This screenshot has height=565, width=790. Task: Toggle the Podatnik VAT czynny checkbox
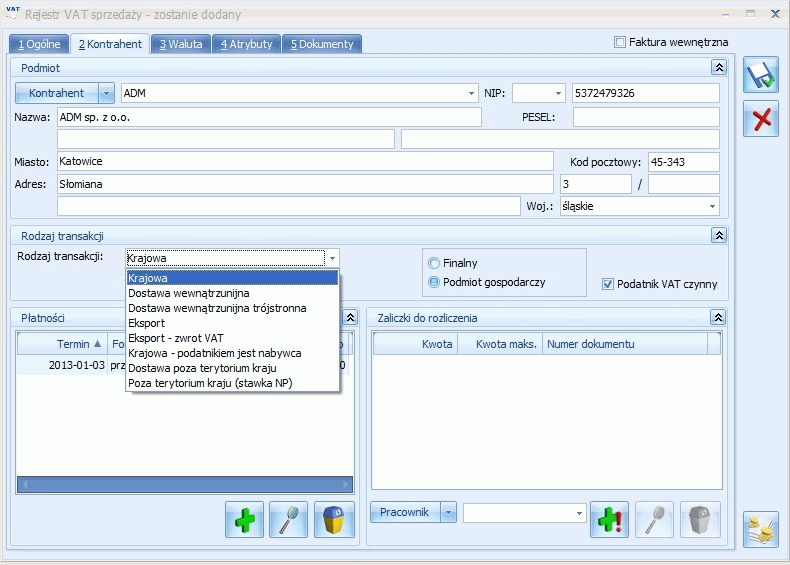coord(608,284)
